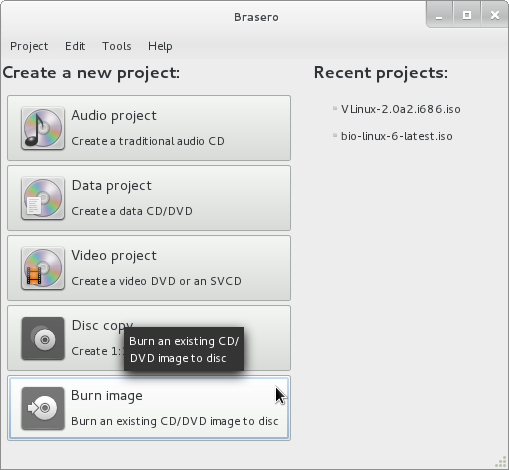
Task: Start a new project via 'Data project' title
Action: [x=112, y=186]
